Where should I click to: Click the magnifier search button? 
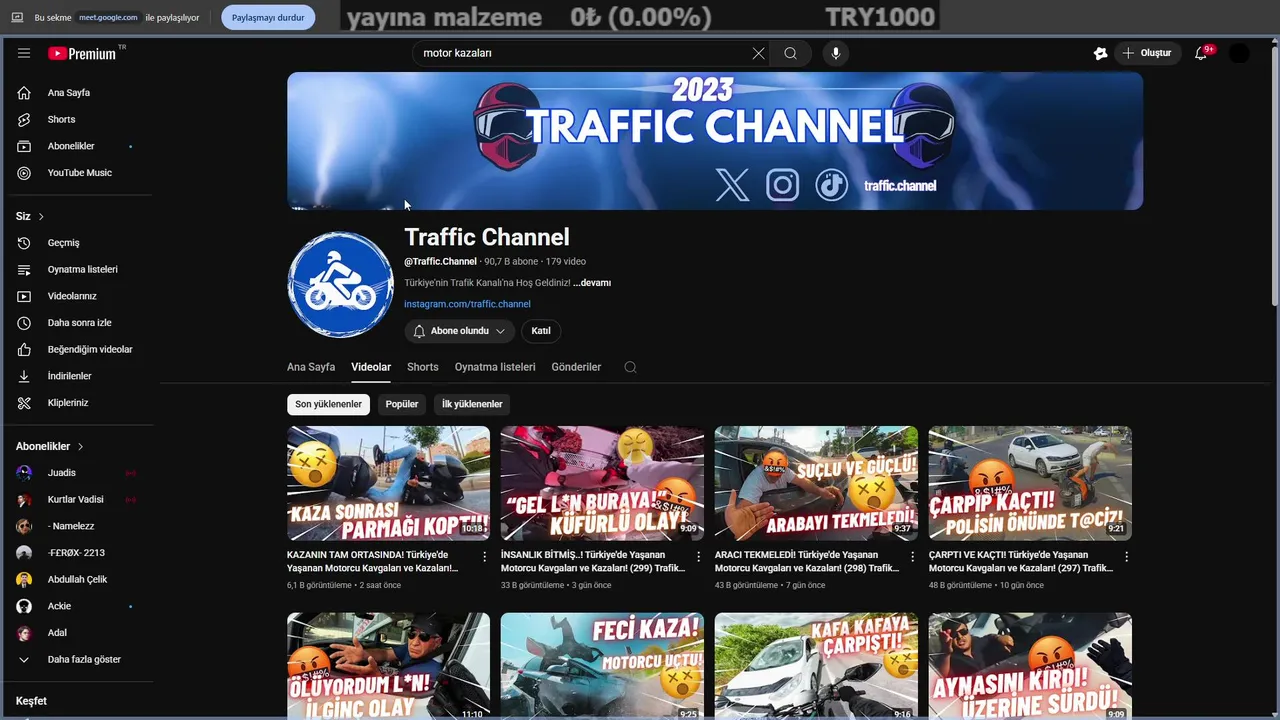coord(790,53)
